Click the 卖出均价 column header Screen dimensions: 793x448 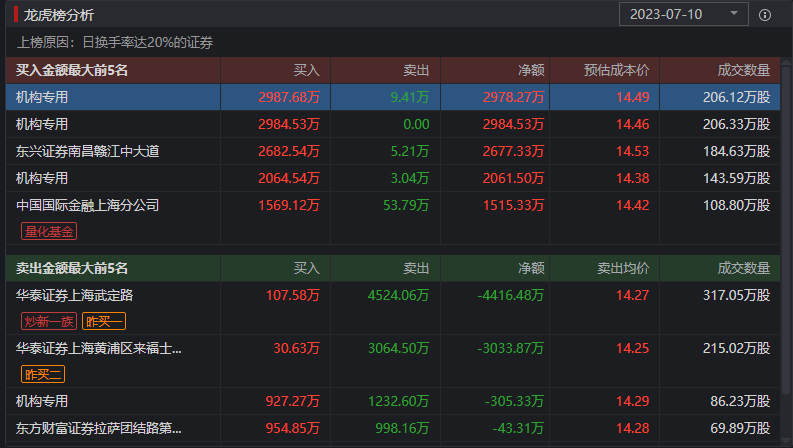623,268
